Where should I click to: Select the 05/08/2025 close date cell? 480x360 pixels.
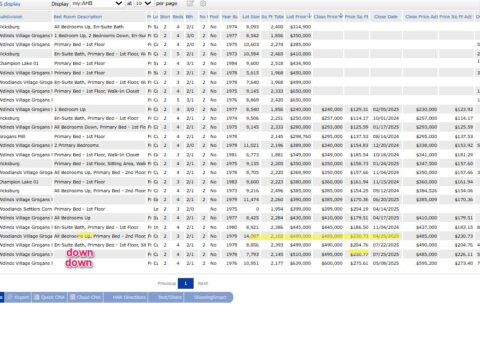click(x=386, y=263)
